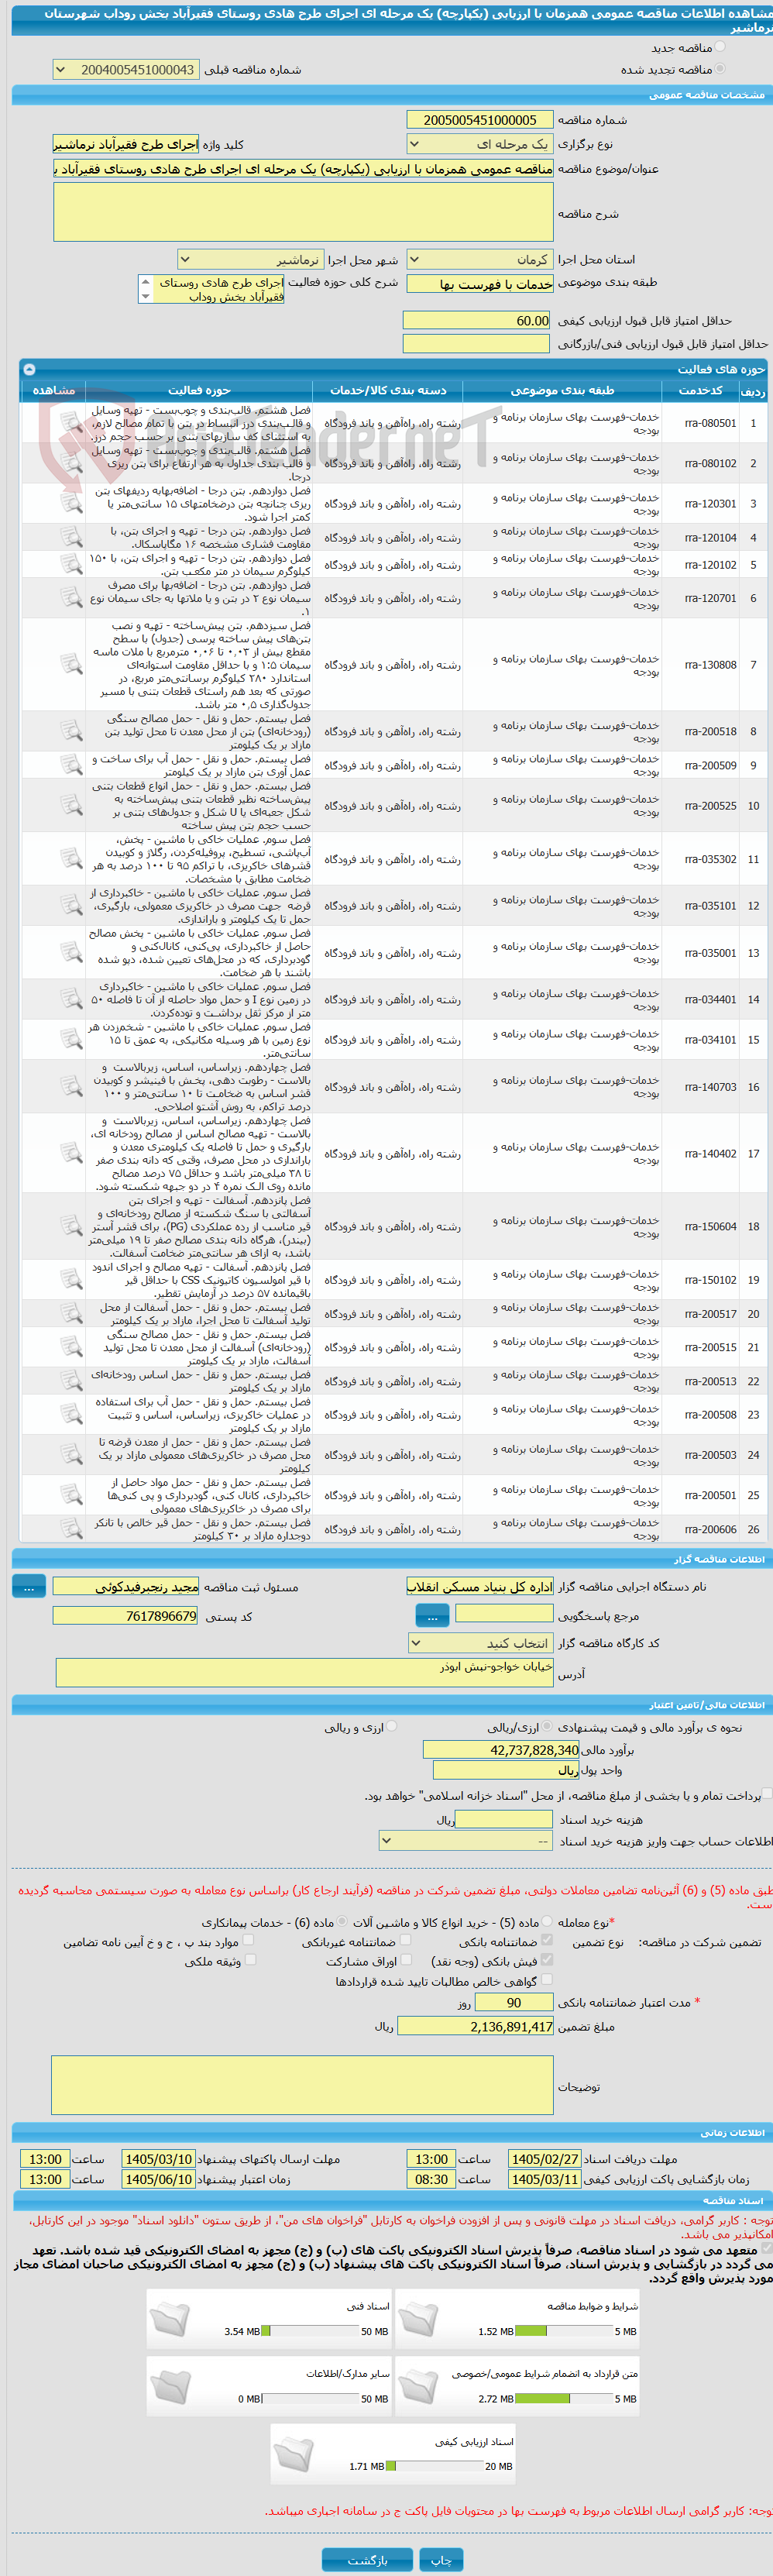Open view icon for row rra-034401
The image size is (773, 2576).
click(70, 999)
